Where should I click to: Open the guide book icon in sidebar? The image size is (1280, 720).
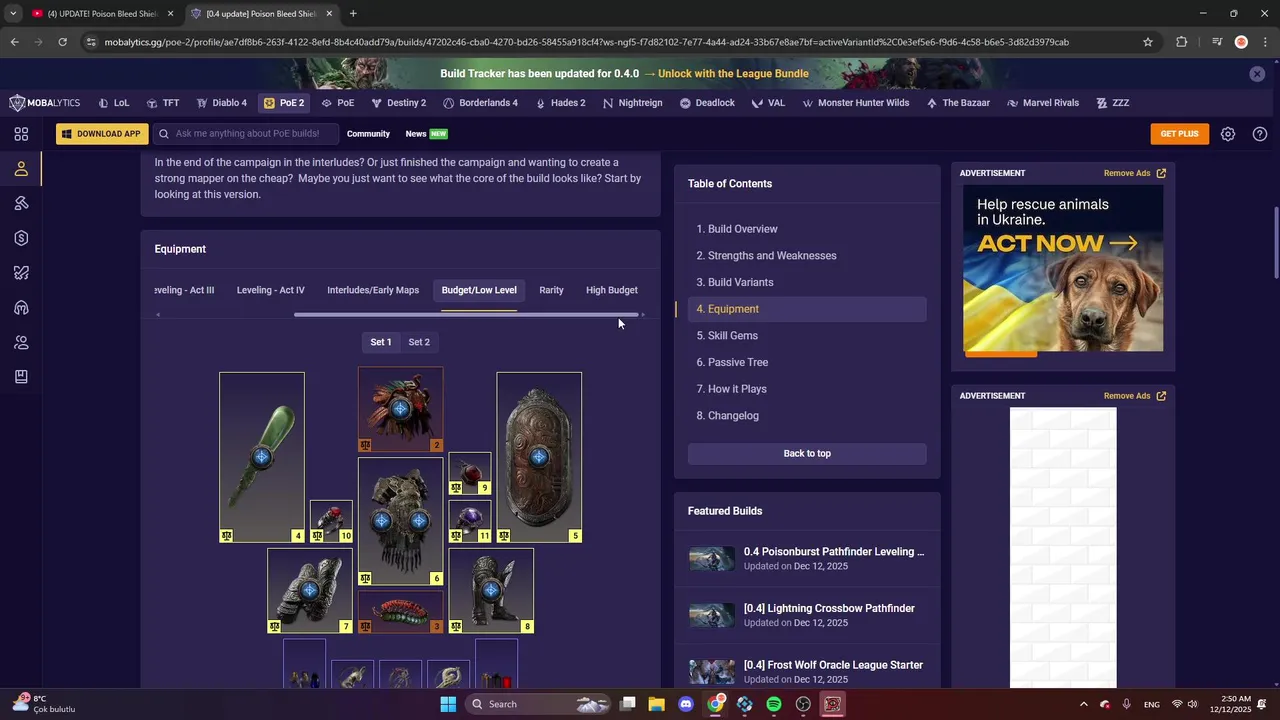pos(21,377)
